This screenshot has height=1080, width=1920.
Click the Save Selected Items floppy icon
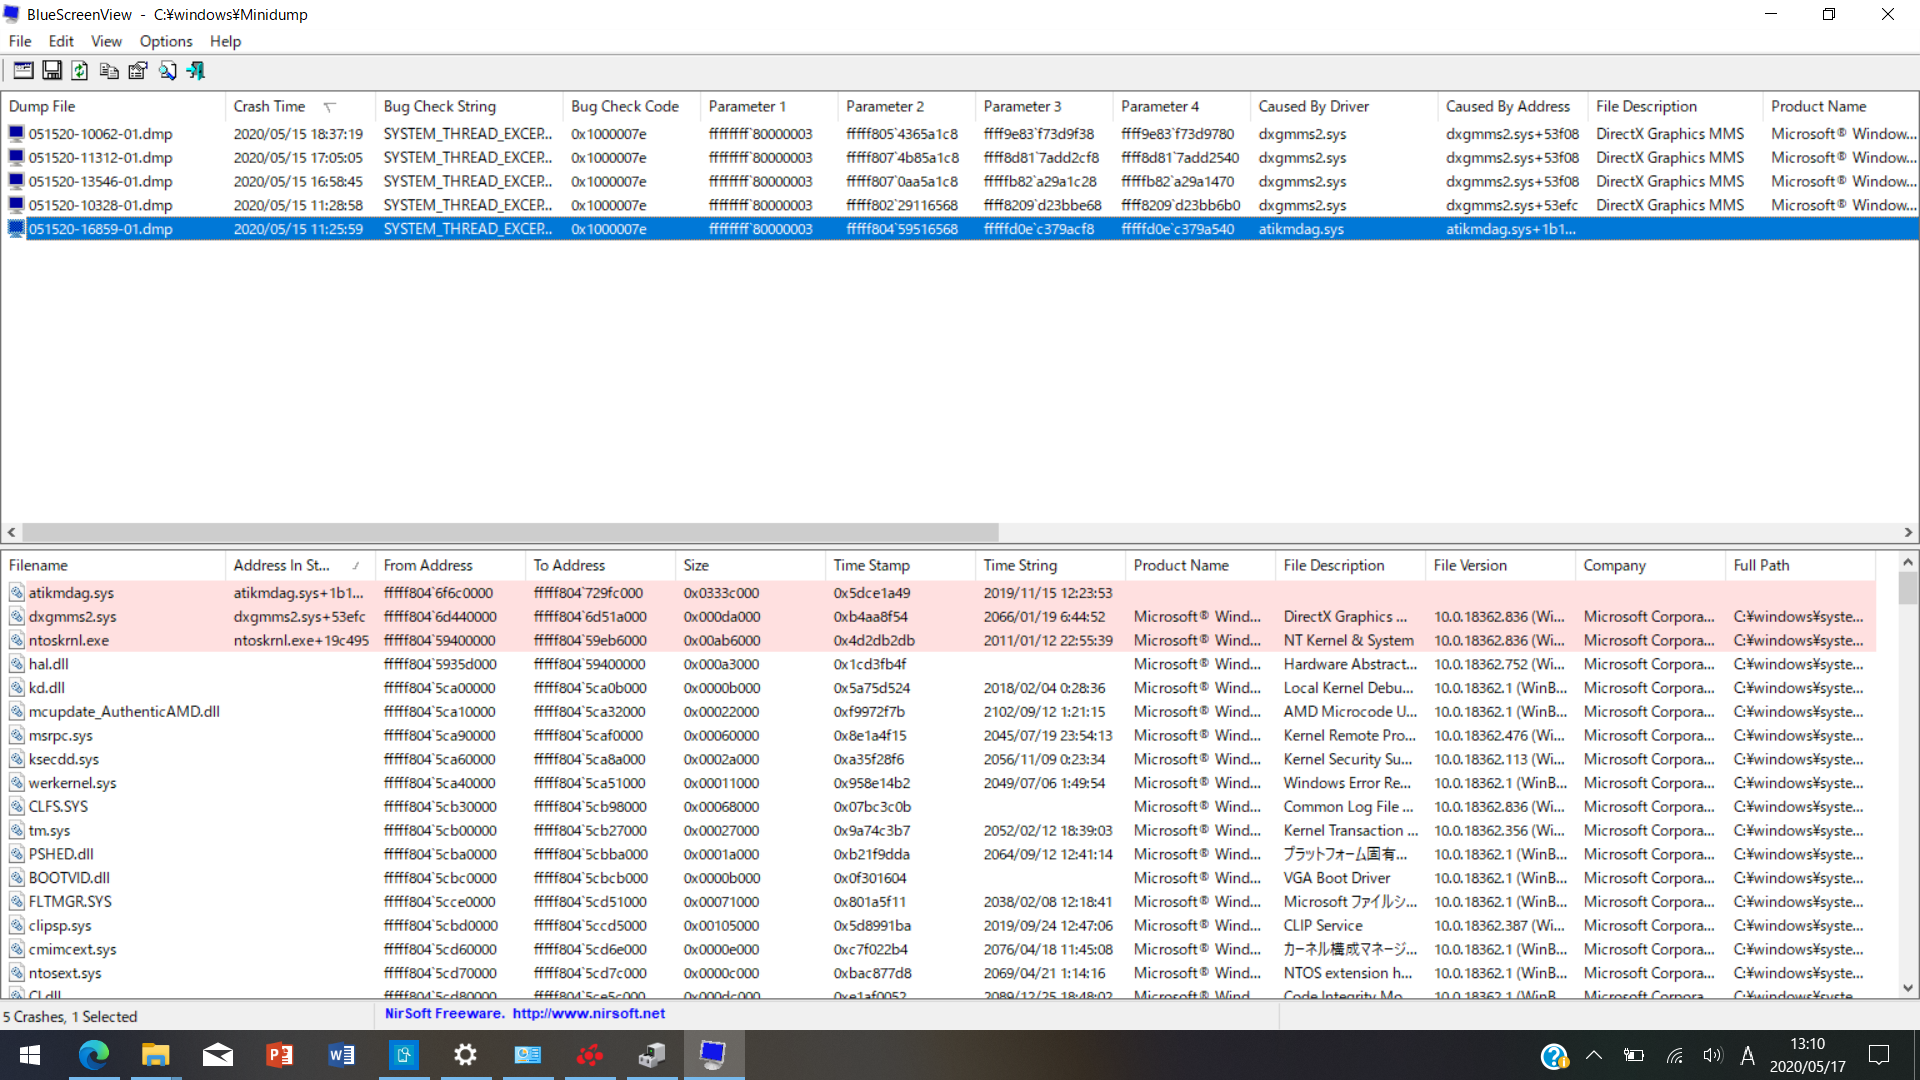[x=52, y=71]
